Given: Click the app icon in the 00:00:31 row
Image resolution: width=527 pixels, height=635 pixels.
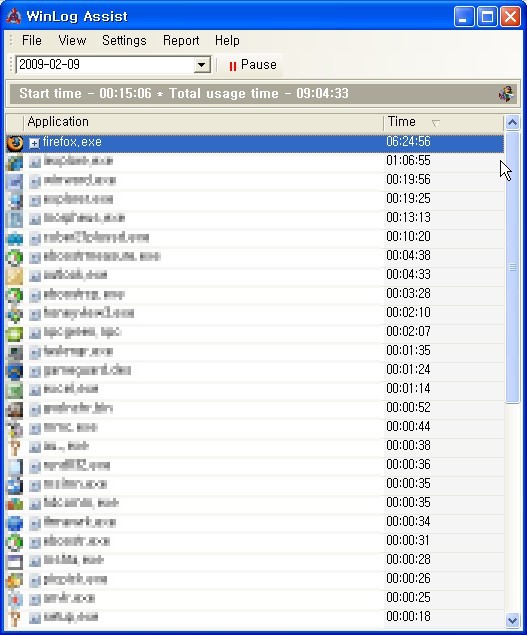Looking at the screenshot, I should click(15, 542).
